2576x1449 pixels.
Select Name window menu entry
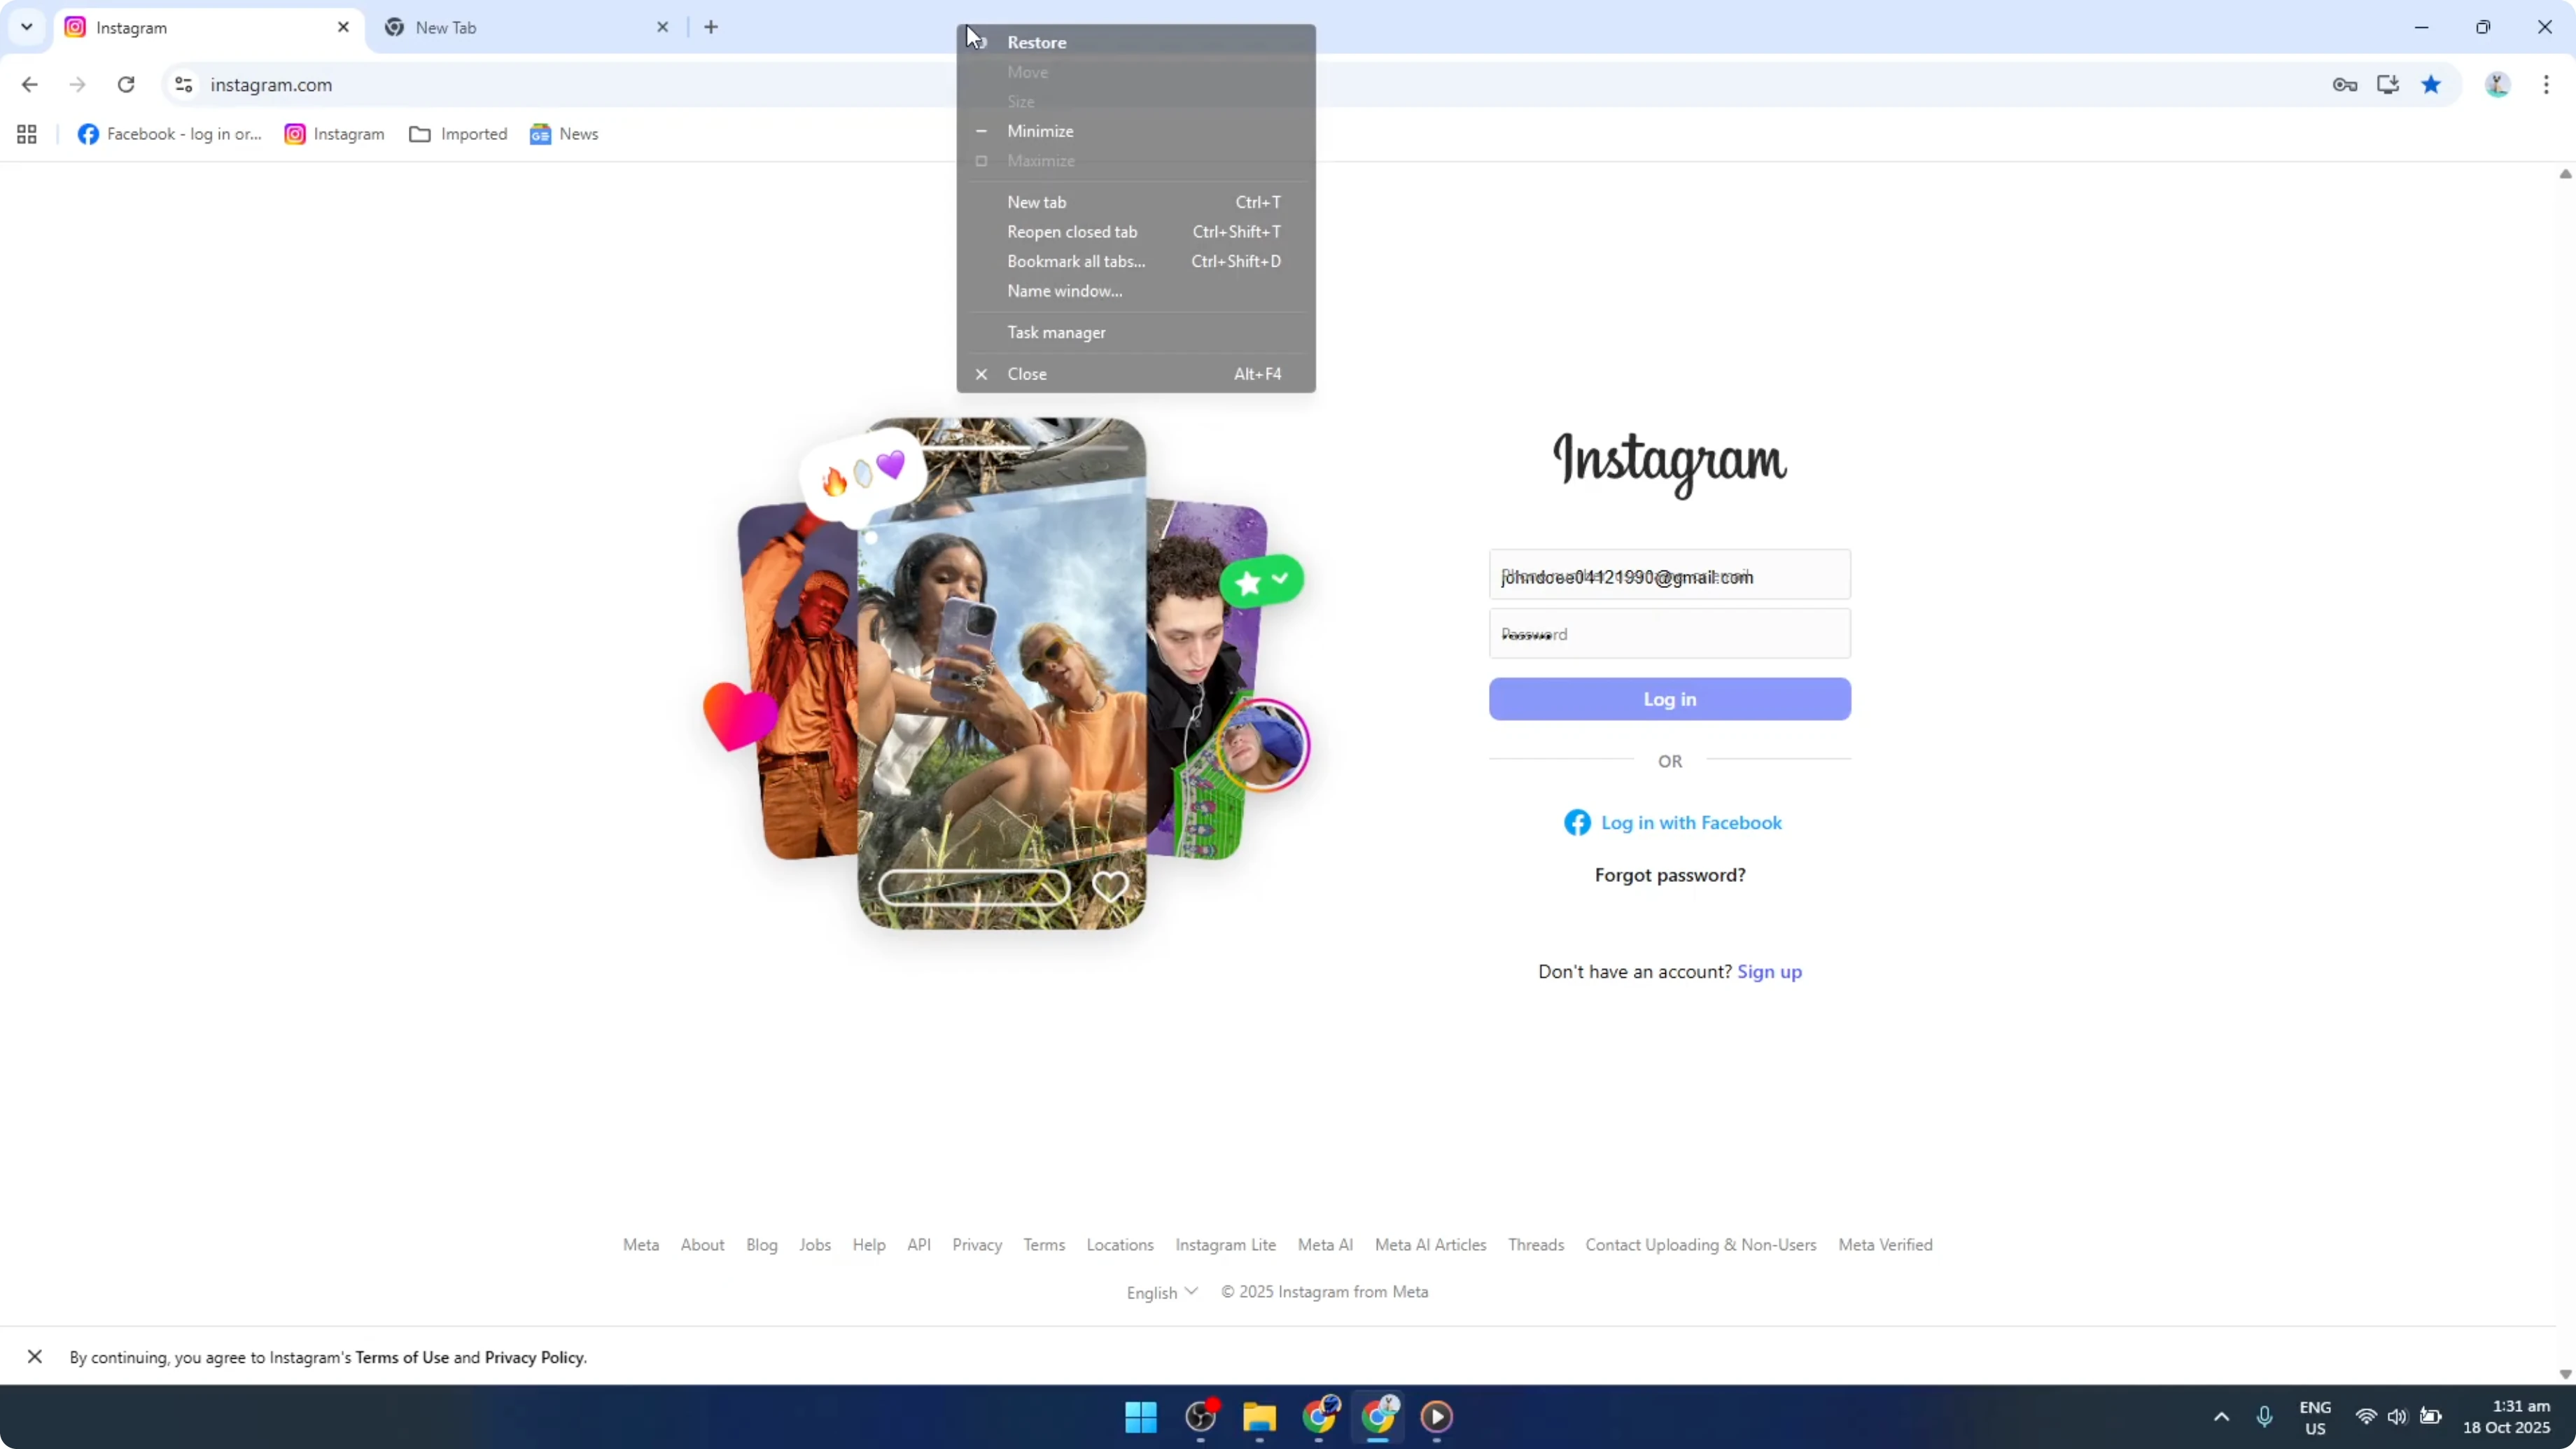pos(1136,291)
